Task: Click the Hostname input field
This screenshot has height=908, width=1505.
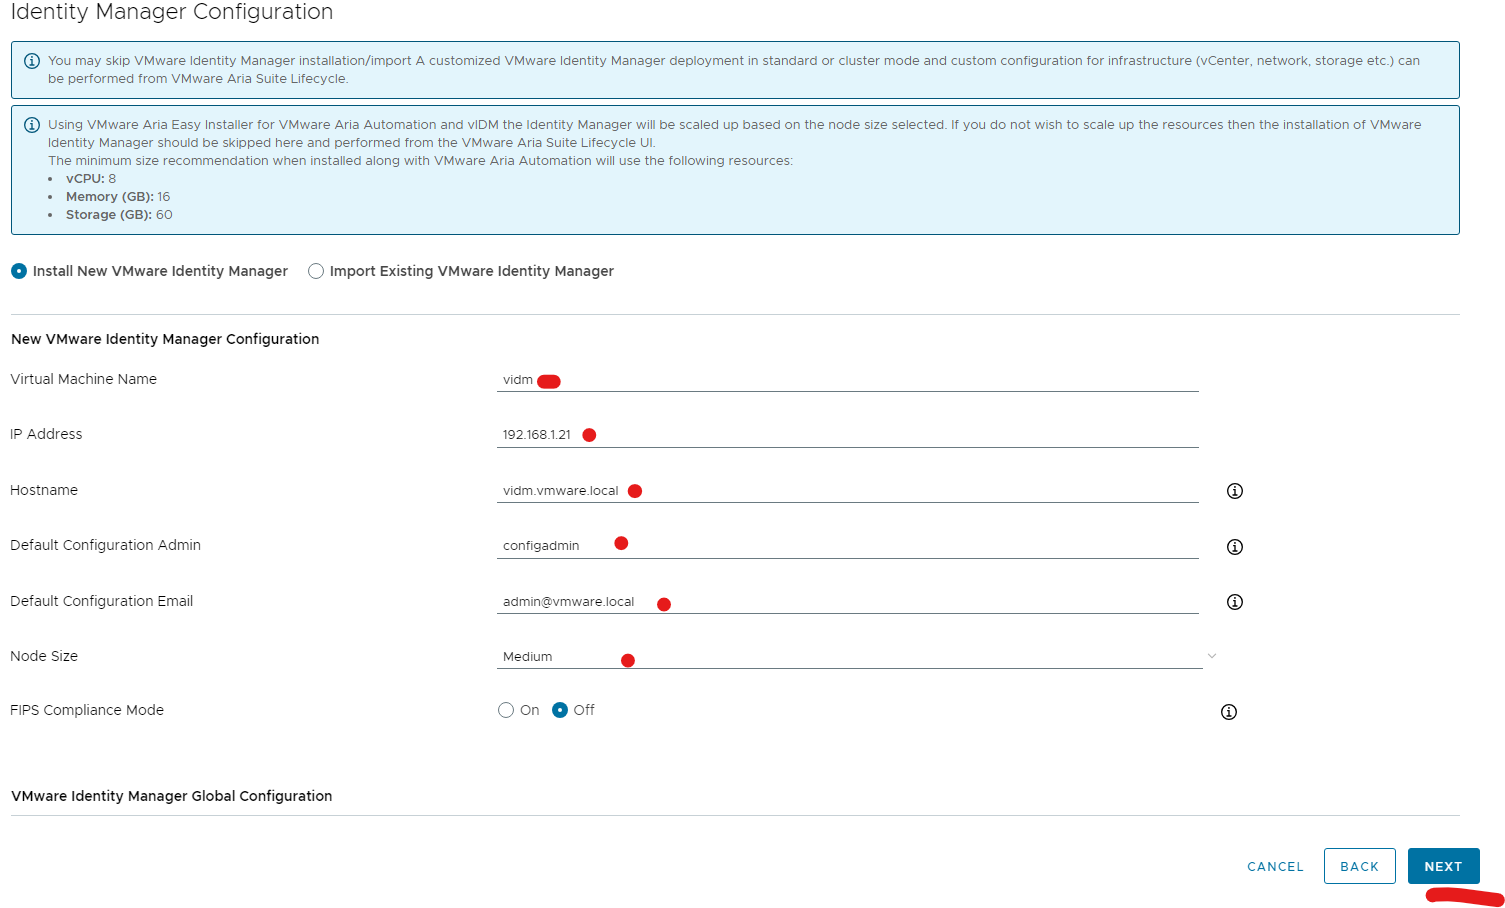Action: 847,491
